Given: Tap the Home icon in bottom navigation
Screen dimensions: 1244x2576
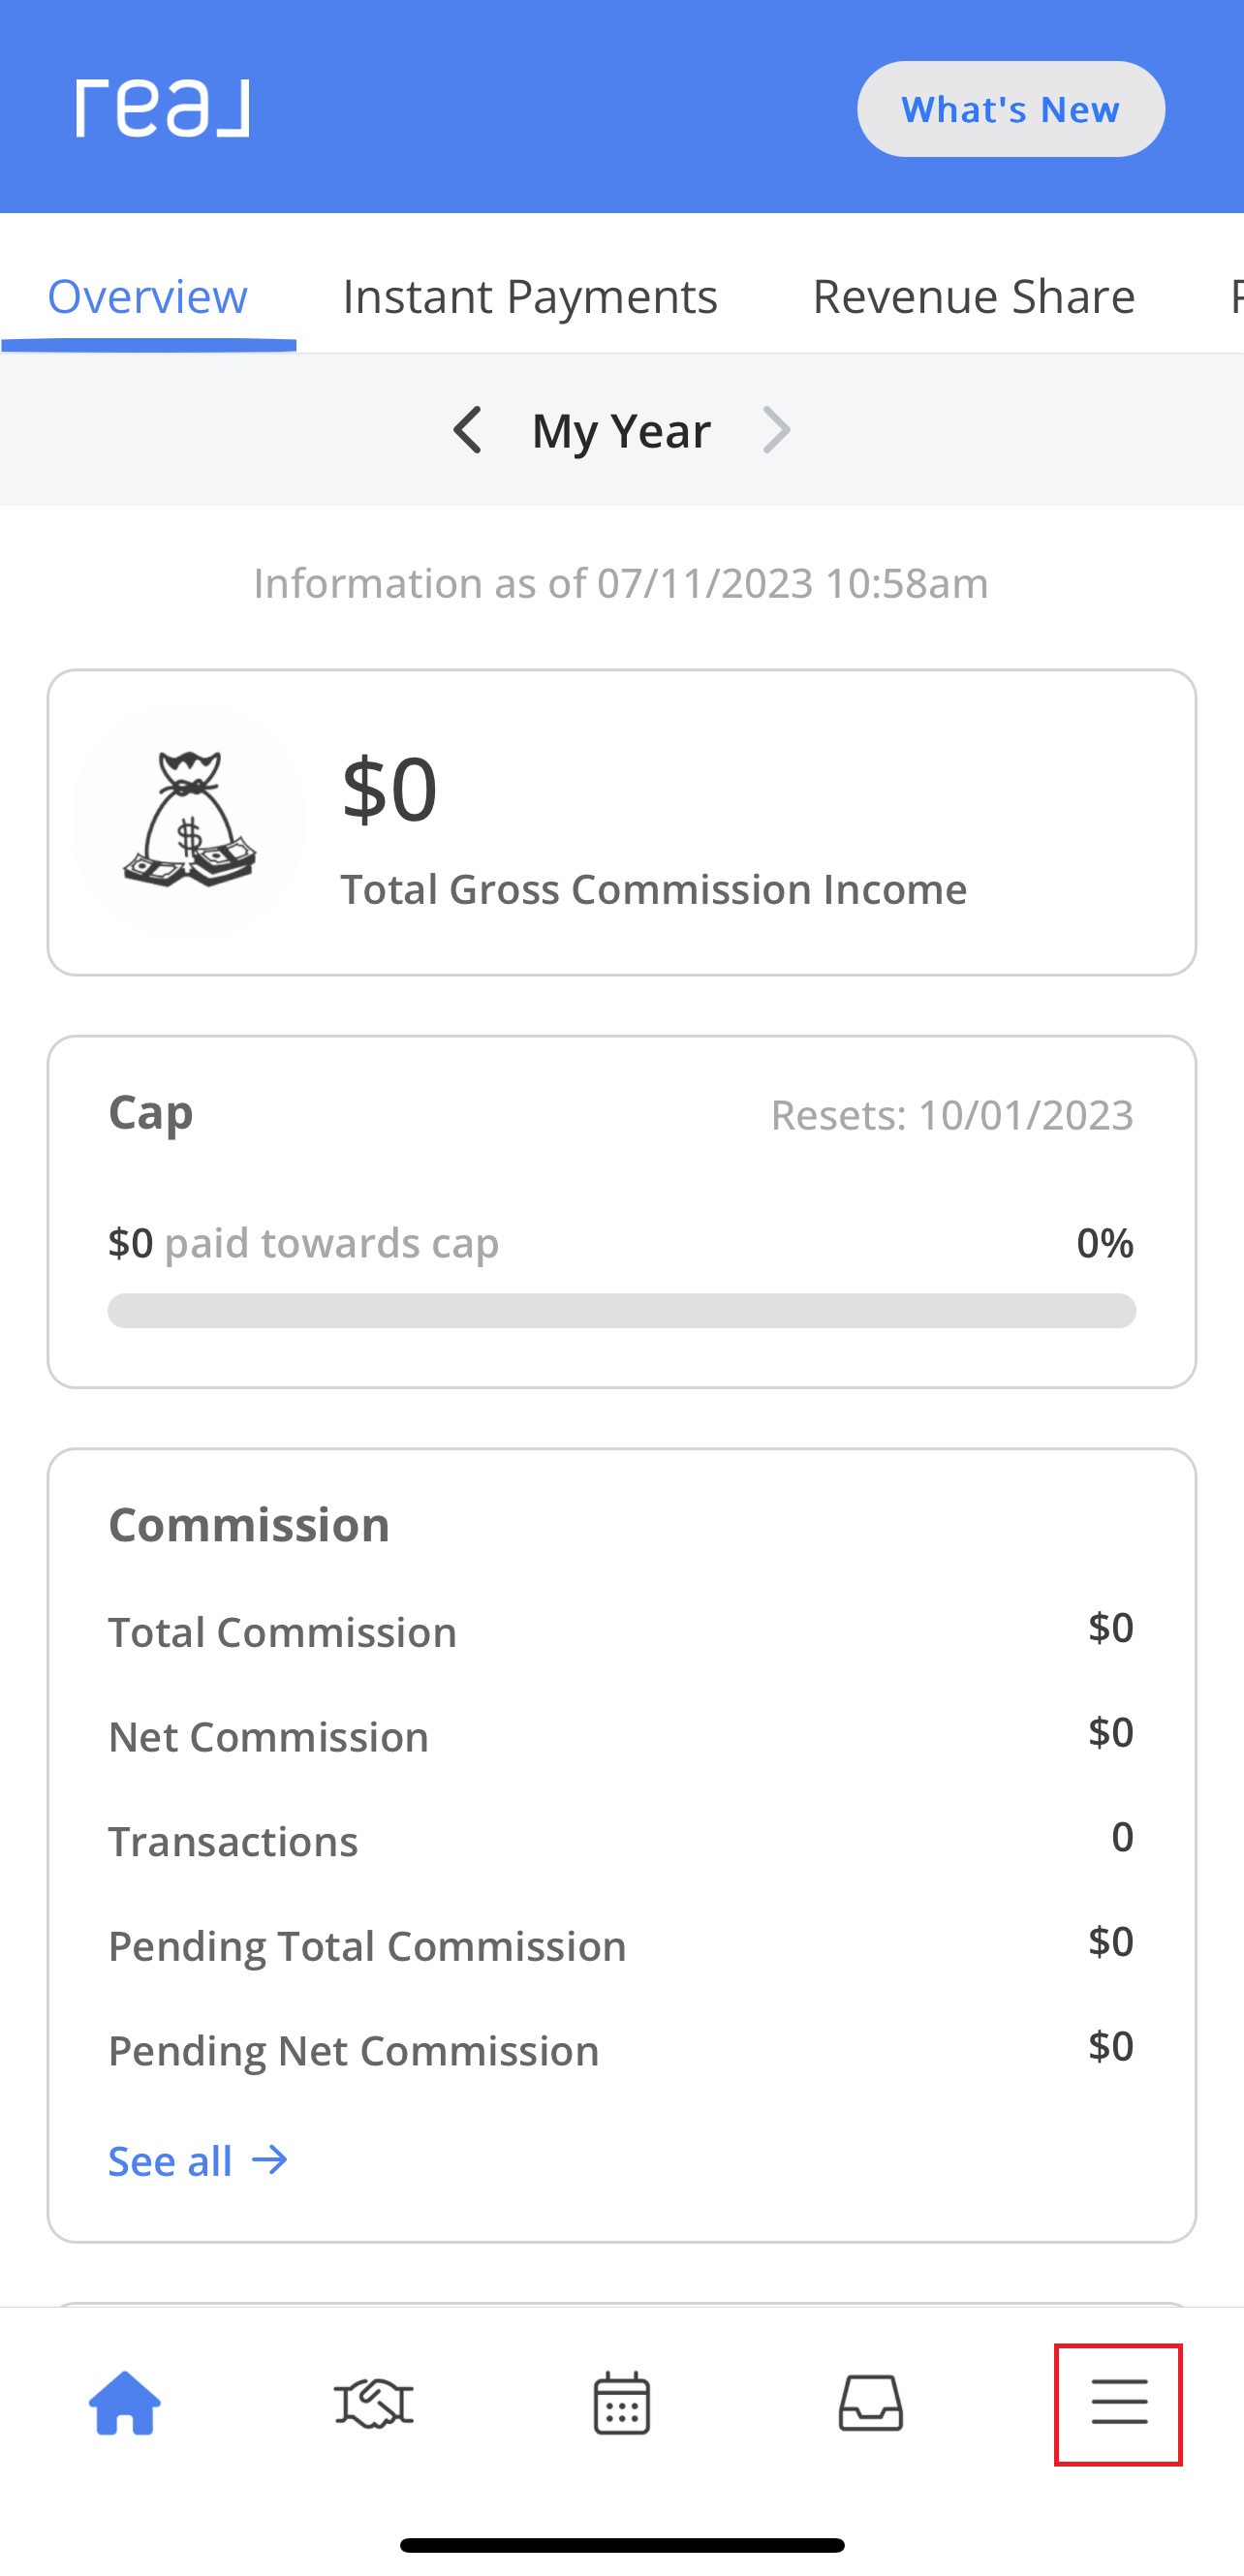Looking at the screenshot, I should point(125,2402).
